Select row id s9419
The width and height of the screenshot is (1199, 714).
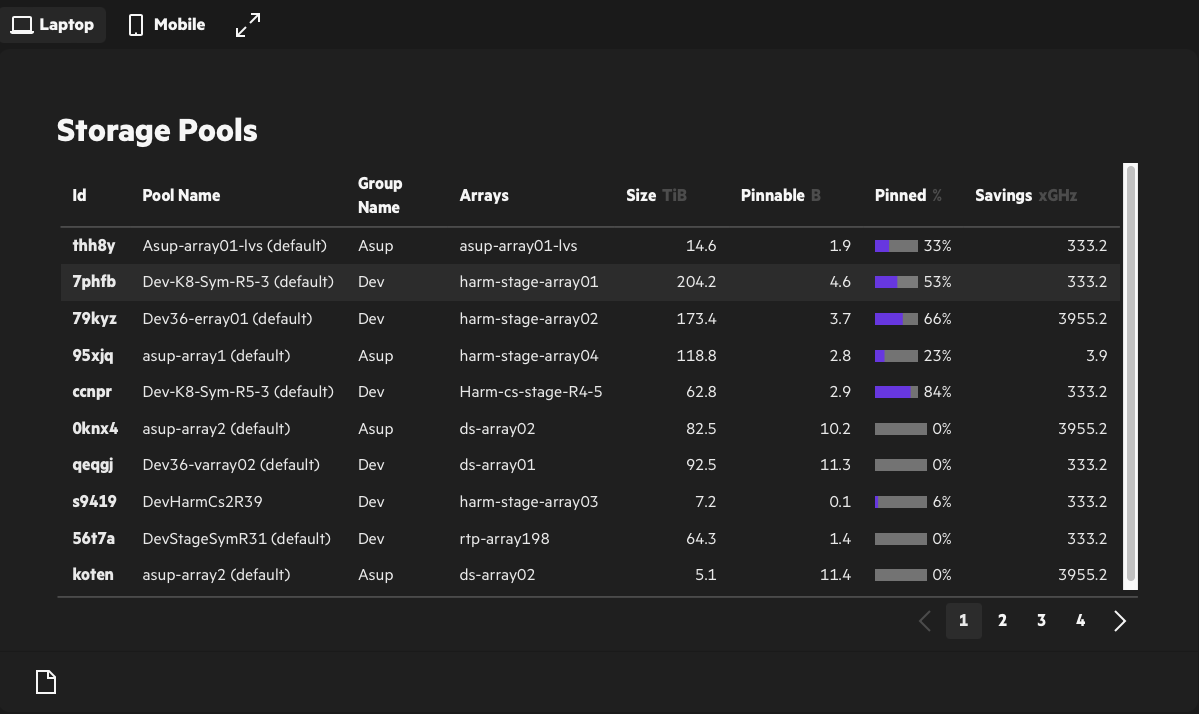pos(94,501)
